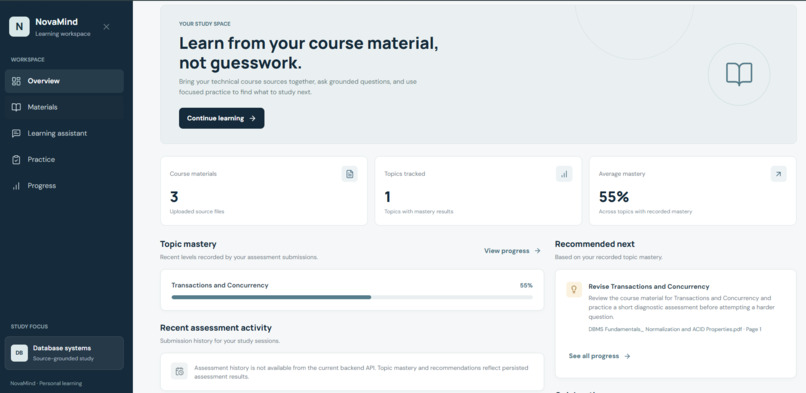Click the Practice clipboard icon

pos(16,160)
